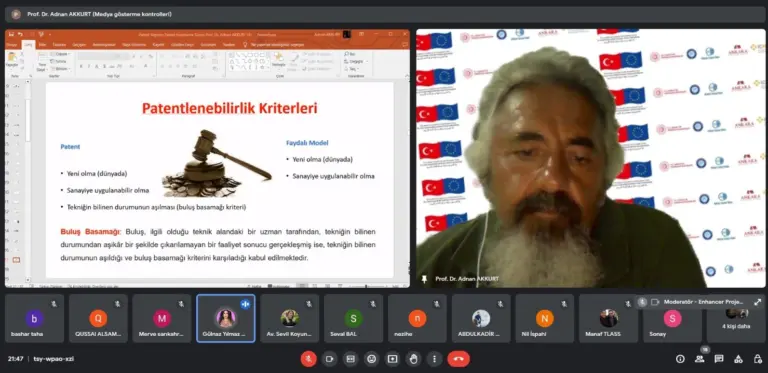Unmute the microphone in Meet controls
The width and height of the screenshot is (768, 373).
(x=309, y=359)
